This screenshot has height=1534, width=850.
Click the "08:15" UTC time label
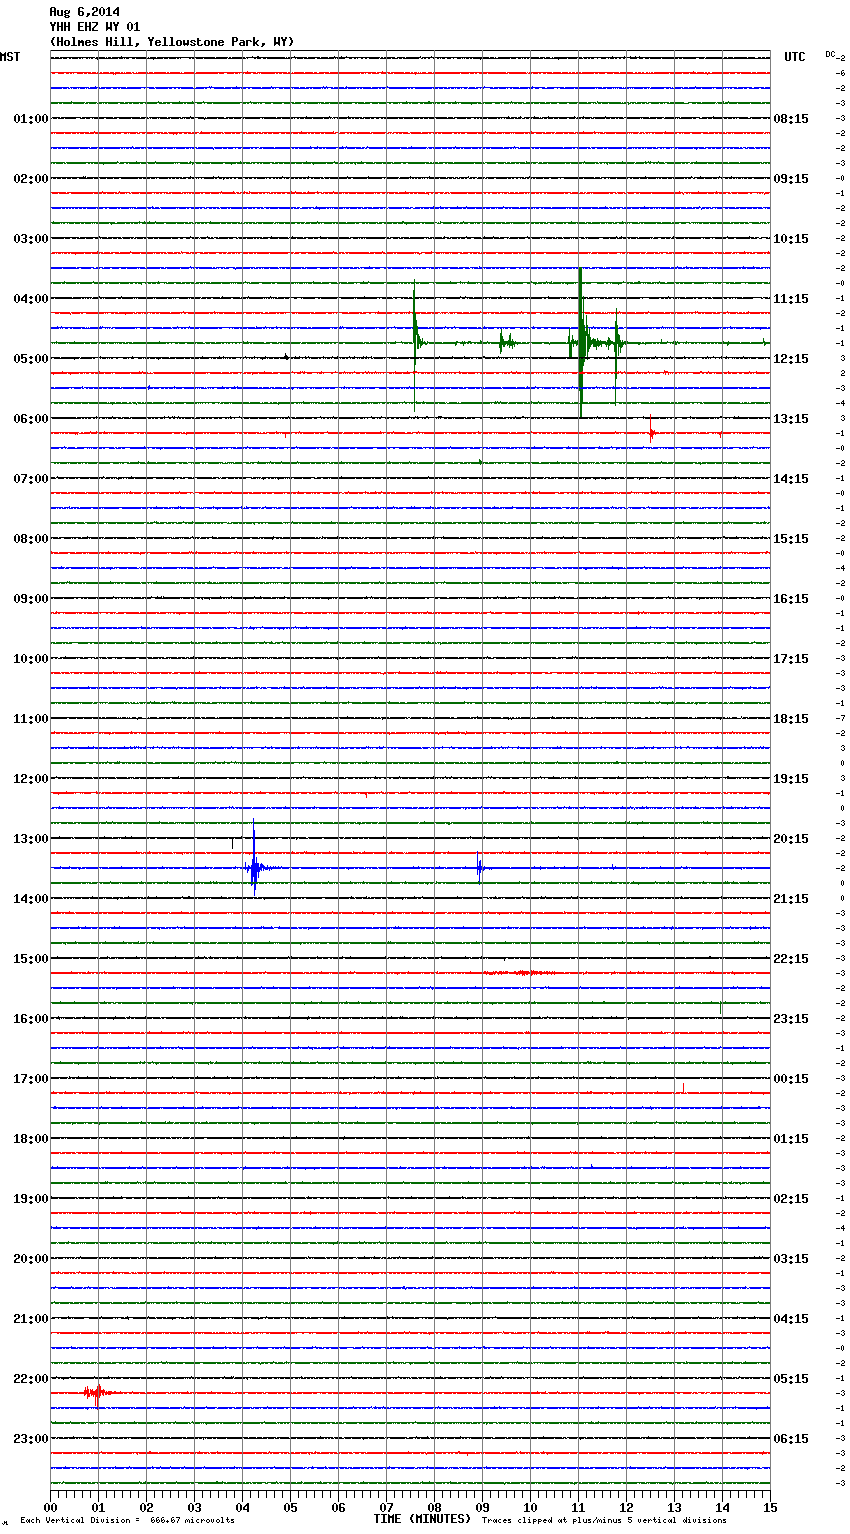click(x=791, y=119)
